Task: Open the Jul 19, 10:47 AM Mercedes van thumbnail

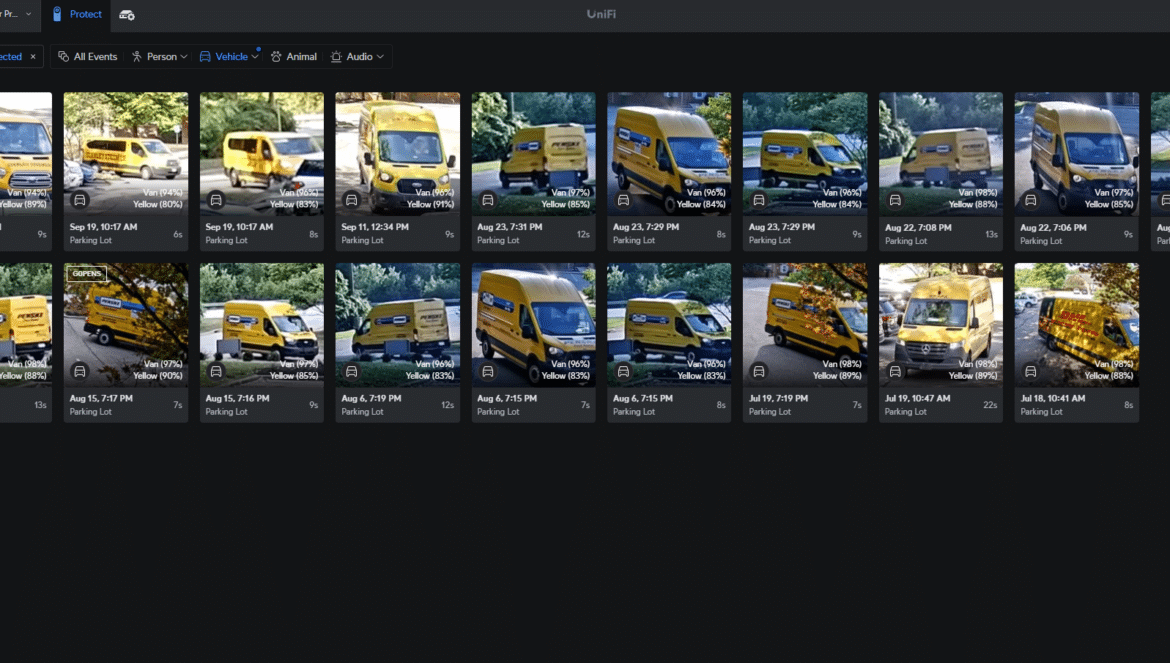Action: tap(941, 324)
